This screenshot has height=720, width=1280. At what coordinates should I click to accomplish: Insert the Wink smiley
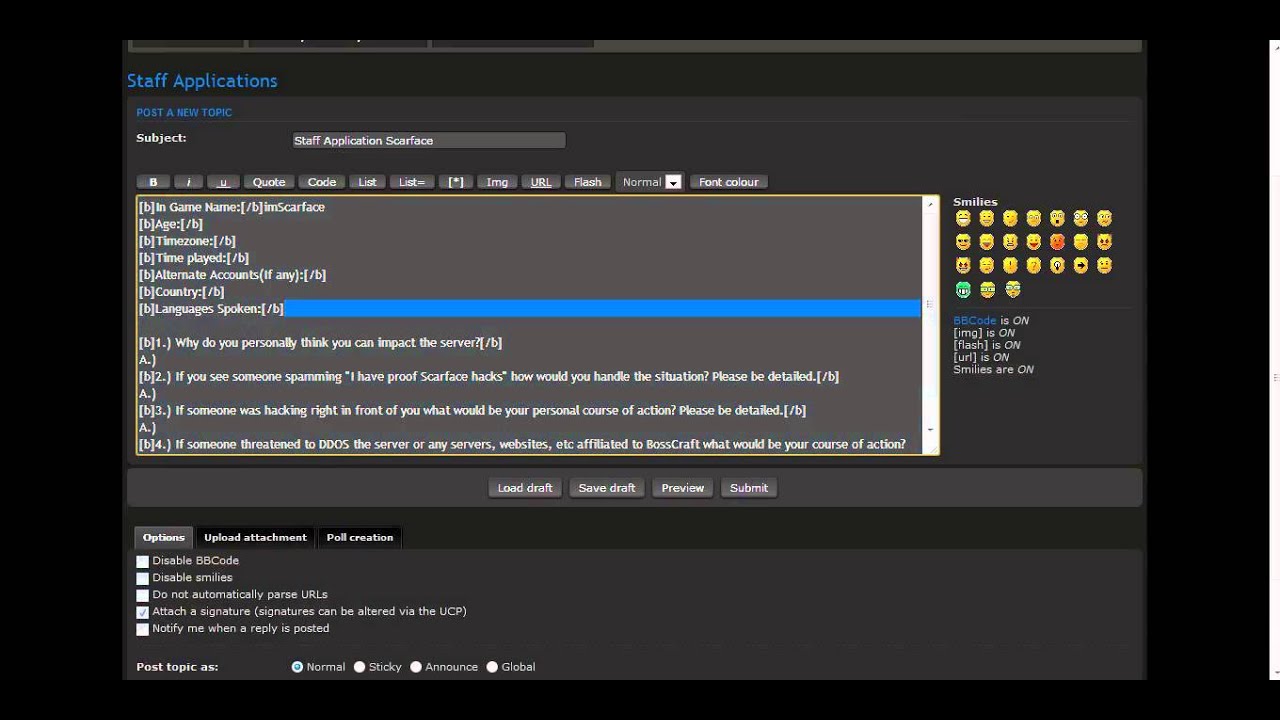(x=1010, y=218)
